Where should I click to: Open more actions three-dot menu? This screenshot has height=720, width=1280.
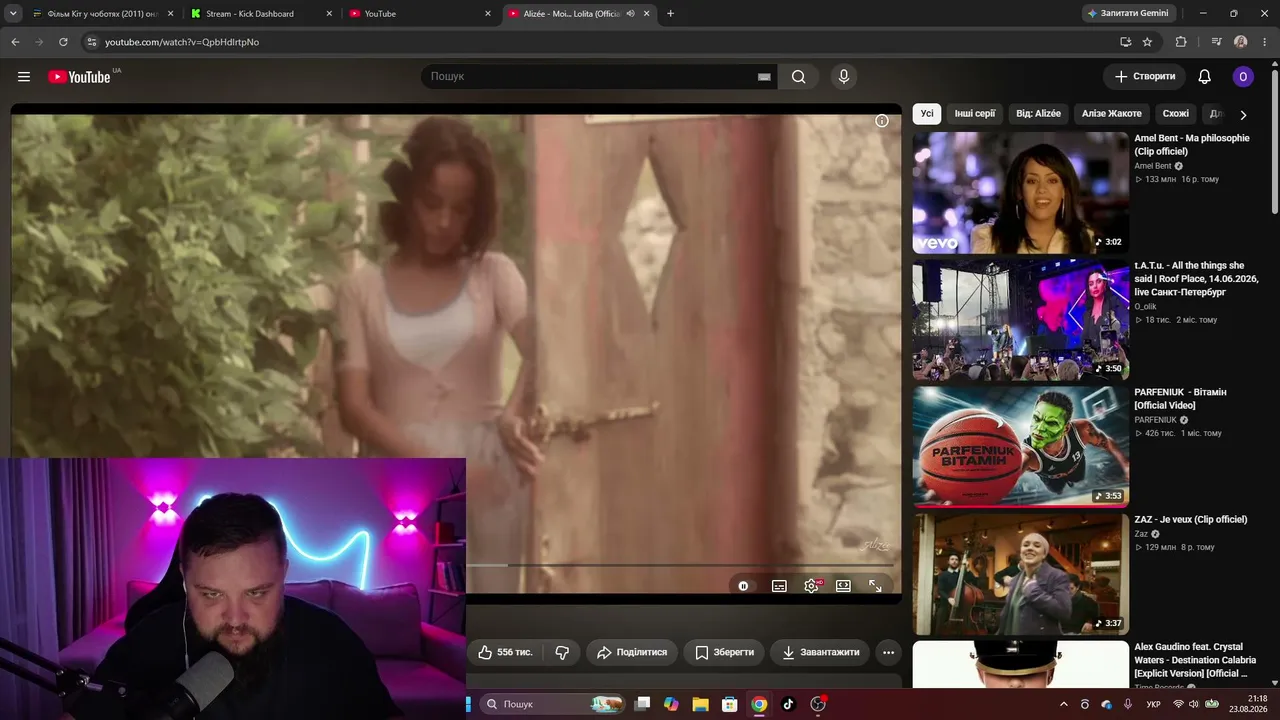888,652
